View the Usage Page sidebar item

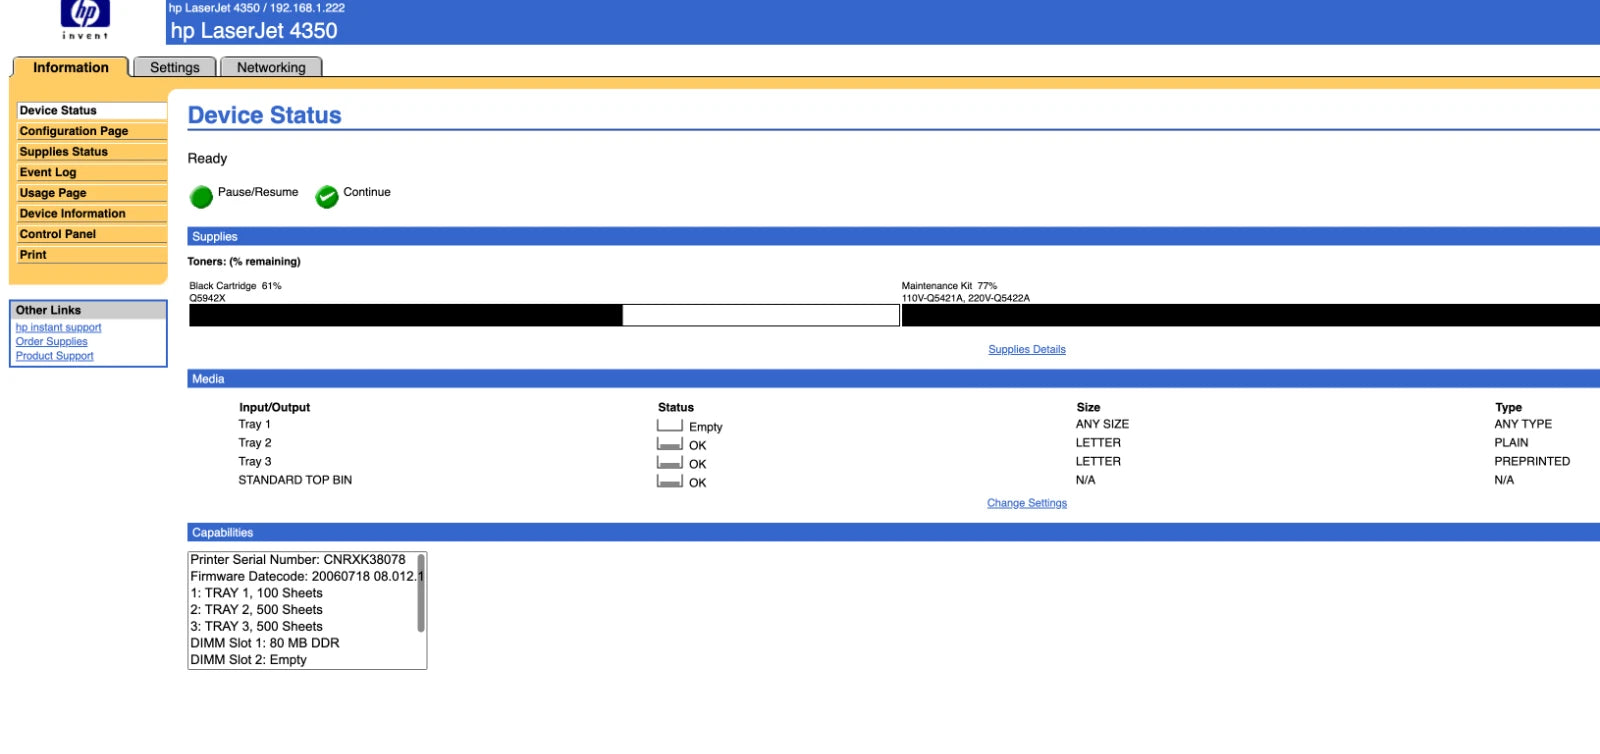[92, 193]
